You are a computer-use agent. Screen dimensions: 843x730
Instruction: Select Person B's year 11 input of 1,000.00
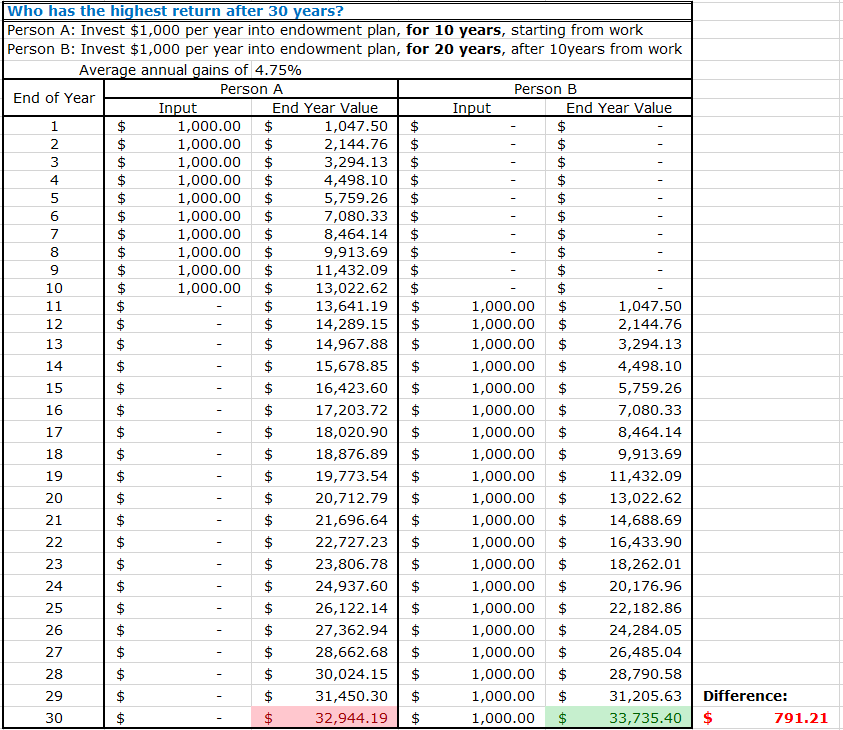pos(471,306)
